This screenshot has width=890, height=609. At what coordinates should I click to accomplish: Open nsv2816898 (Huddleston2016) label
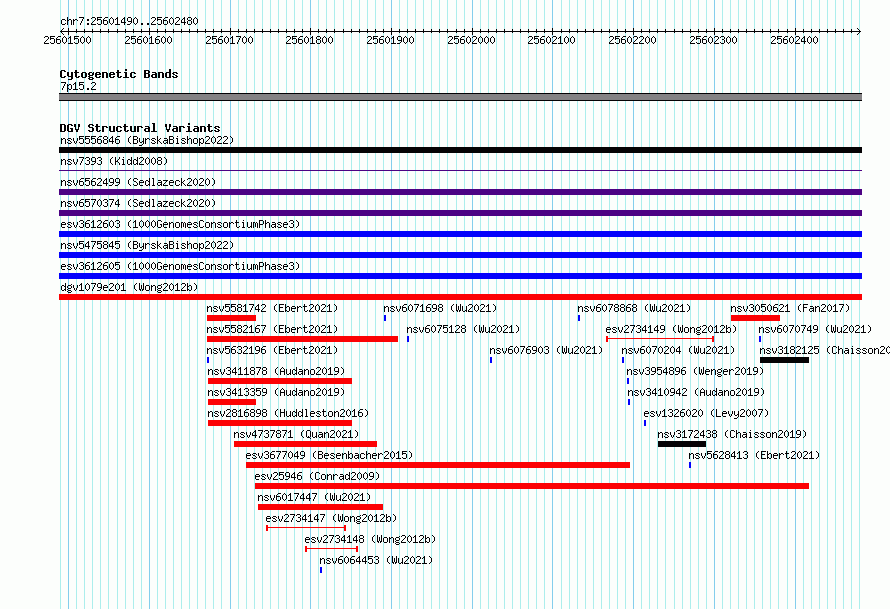pyautogui.click(x=288, y=413)
